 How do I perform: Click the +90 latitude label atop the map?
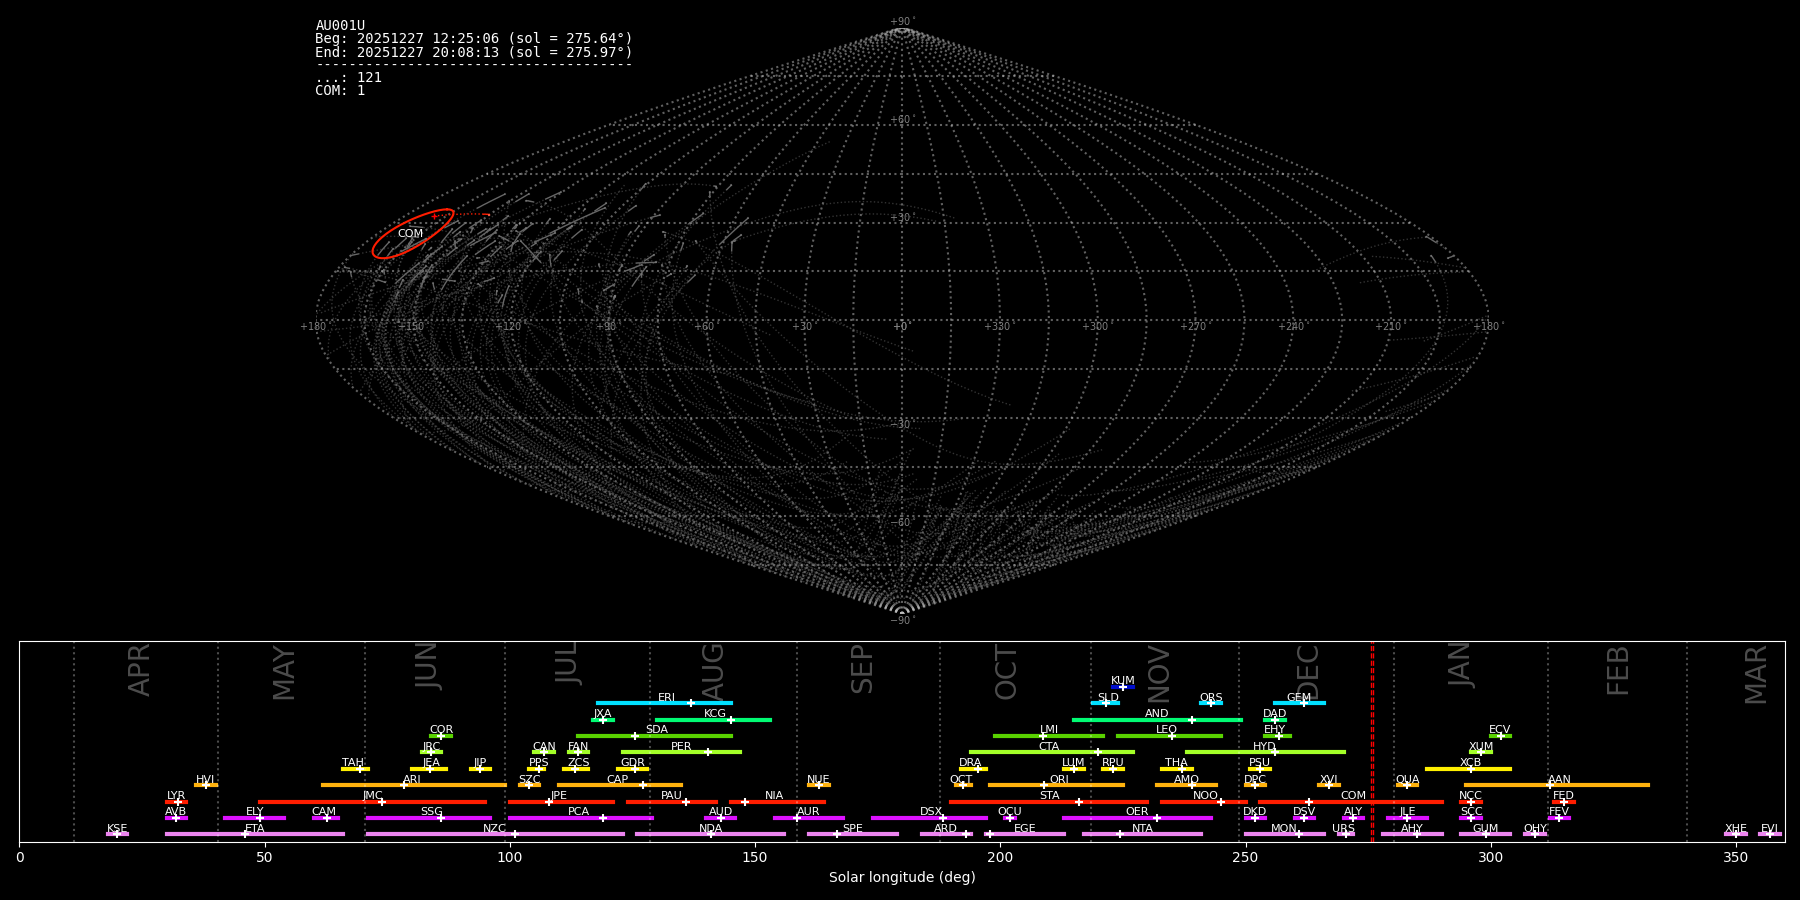pyautogui.click(x=902, y=21)
